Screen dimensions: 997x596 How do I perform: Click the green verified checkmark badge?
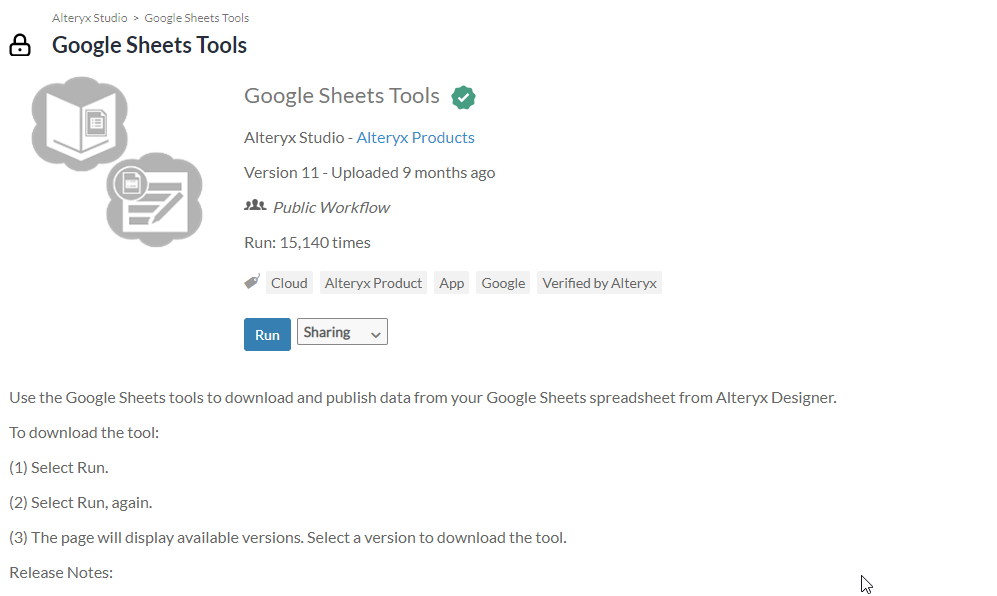[463, 97]
